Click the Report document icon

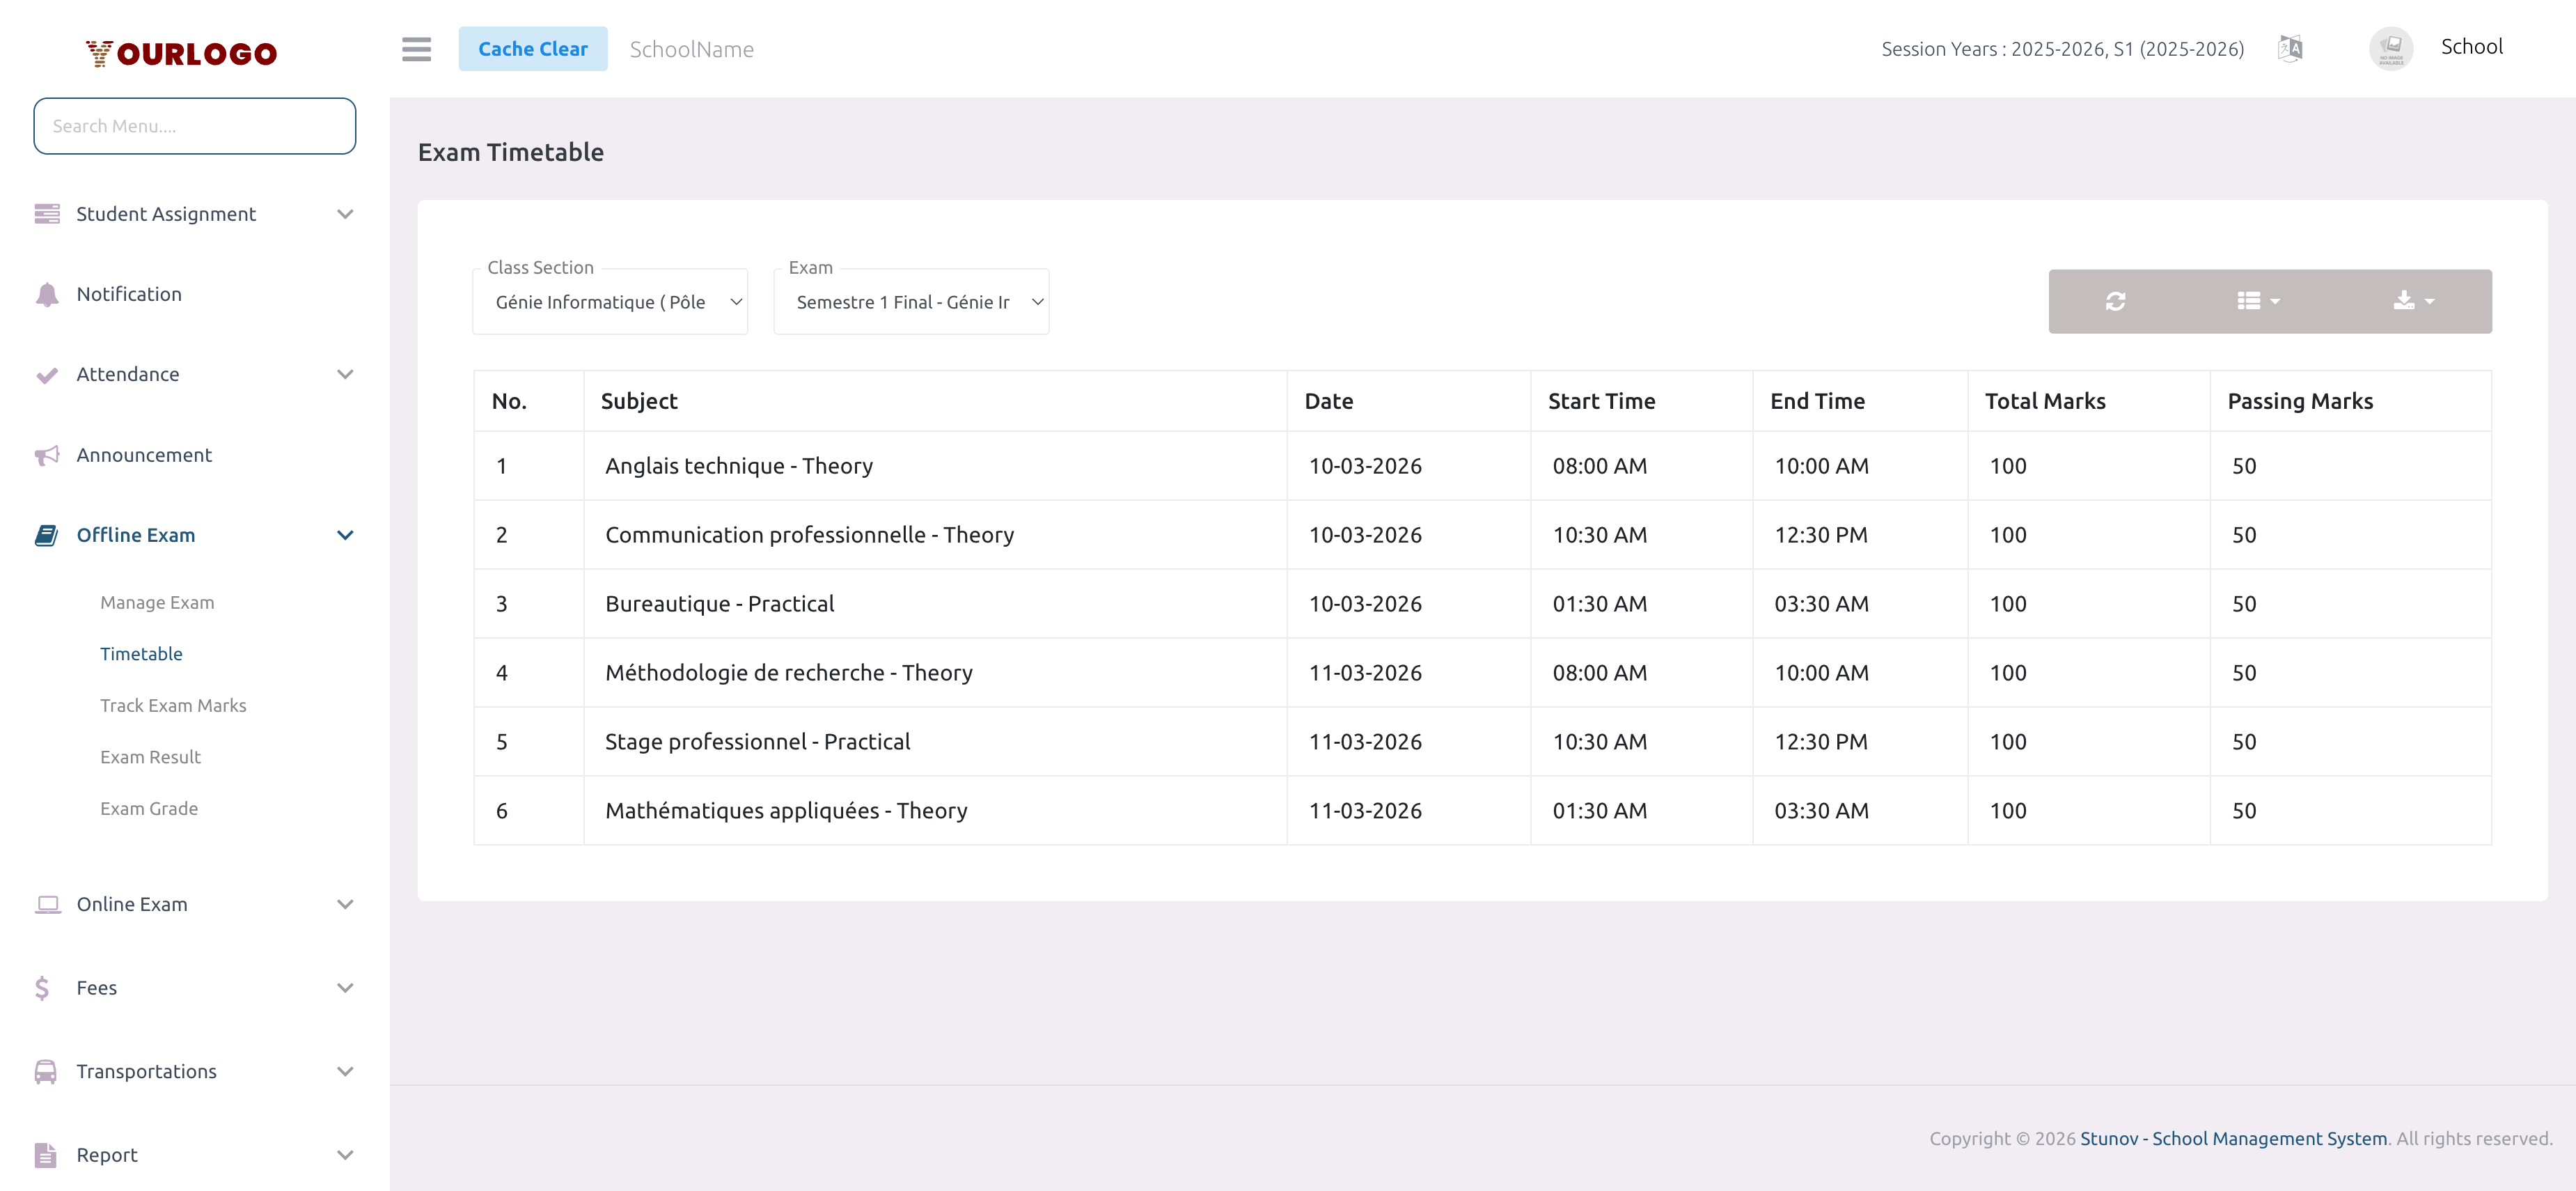pyautogui.click(x=45, y=1154)
